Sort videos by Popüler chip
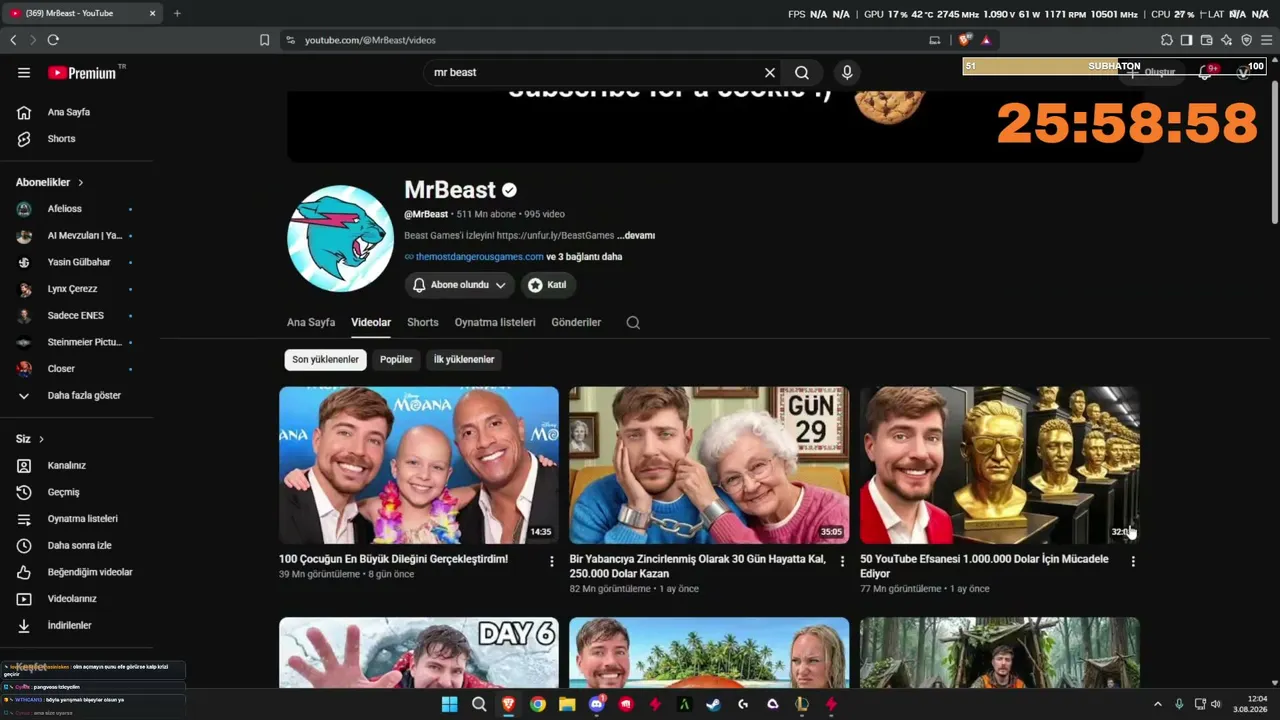 396,360
